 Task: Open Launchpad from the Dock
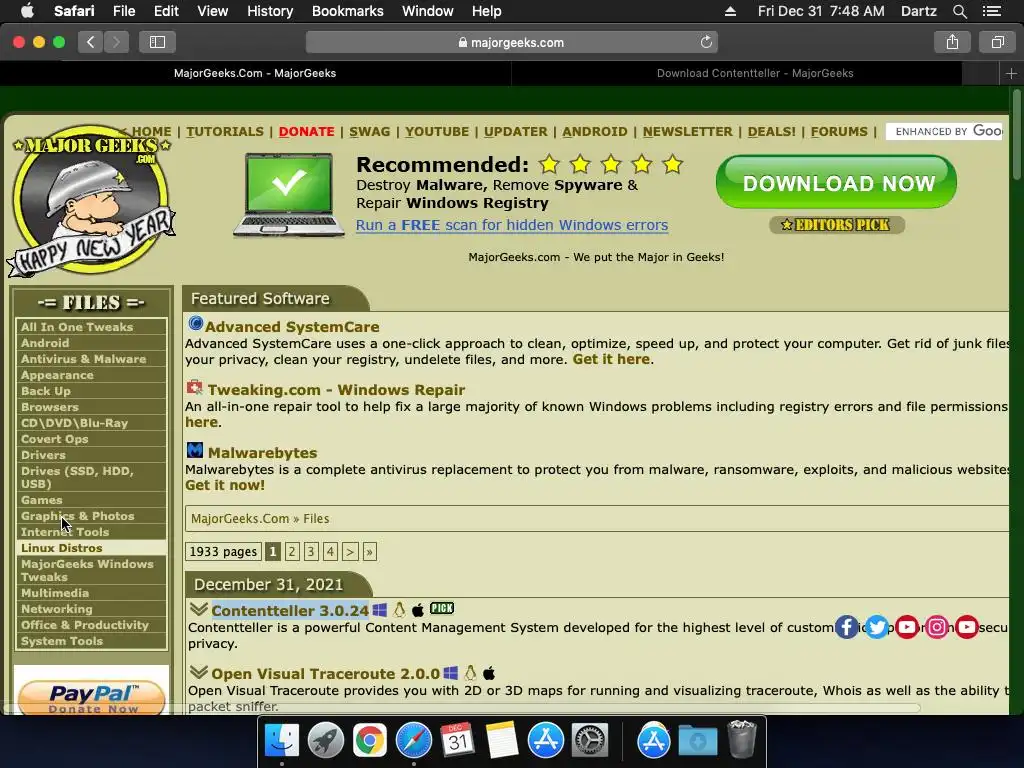click(325, 741)
